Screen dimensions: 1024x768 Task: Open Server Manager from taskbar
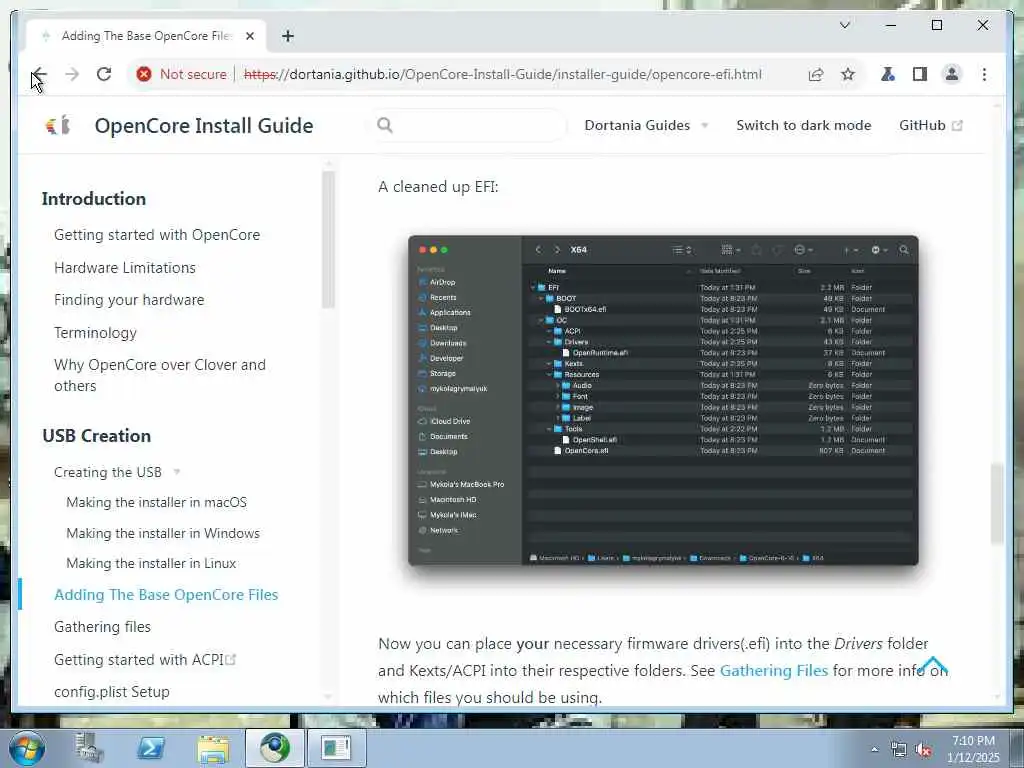[x=89, y=748]
